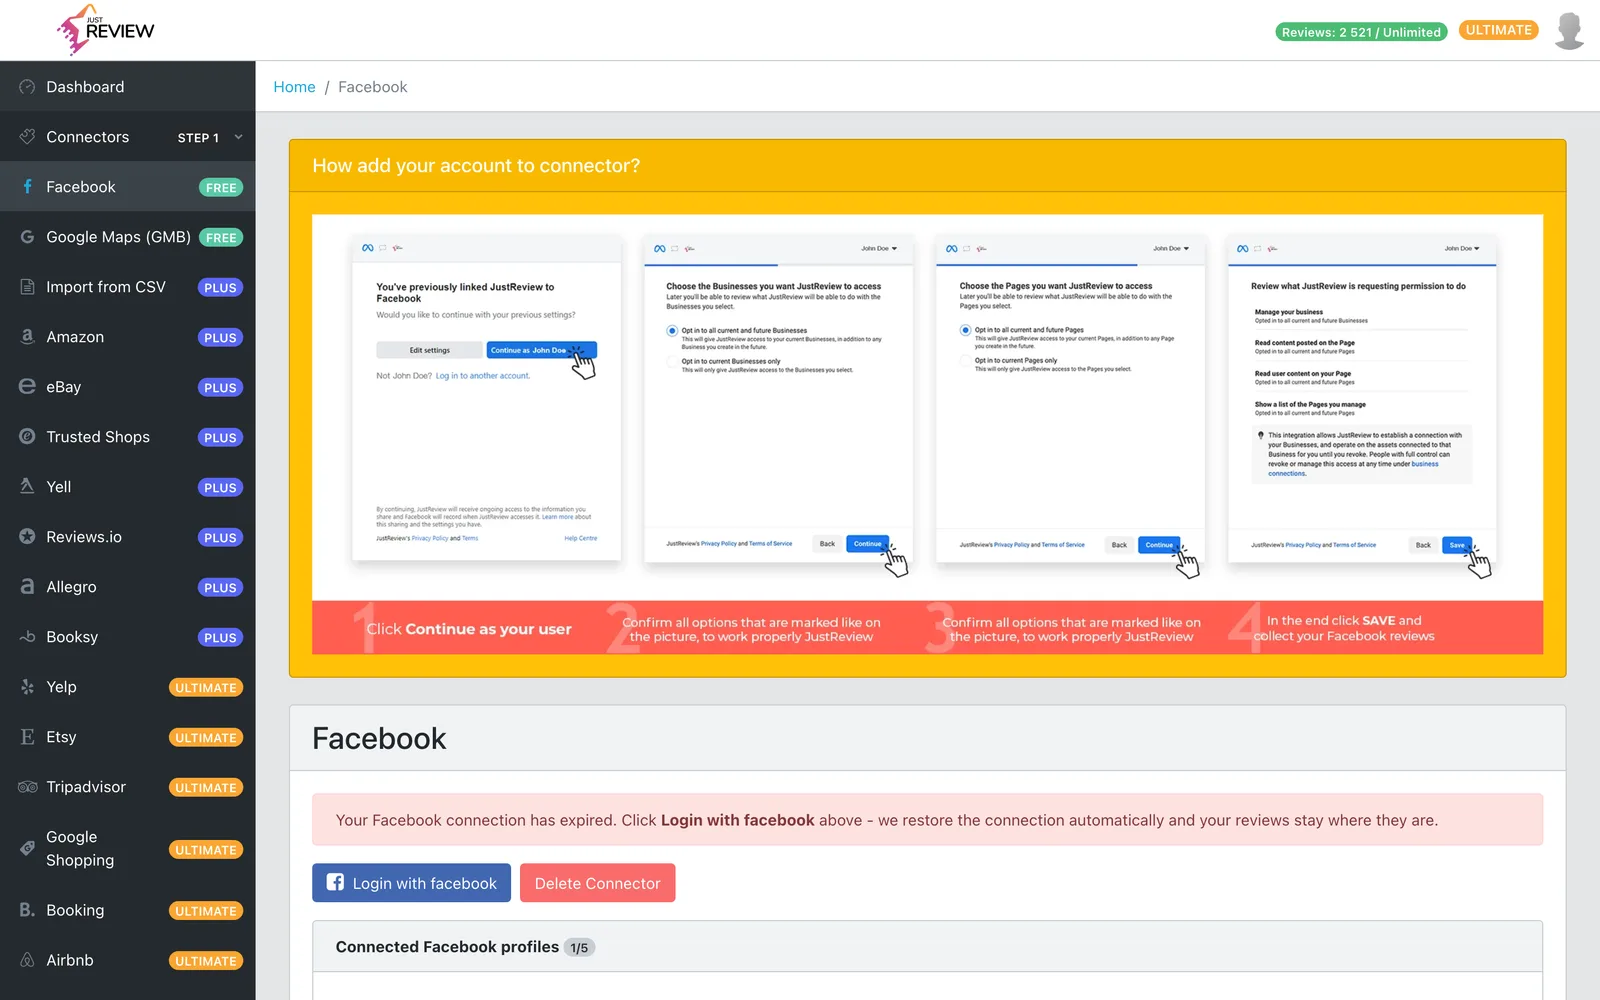Click the Booking B. icon

[27, 910]
